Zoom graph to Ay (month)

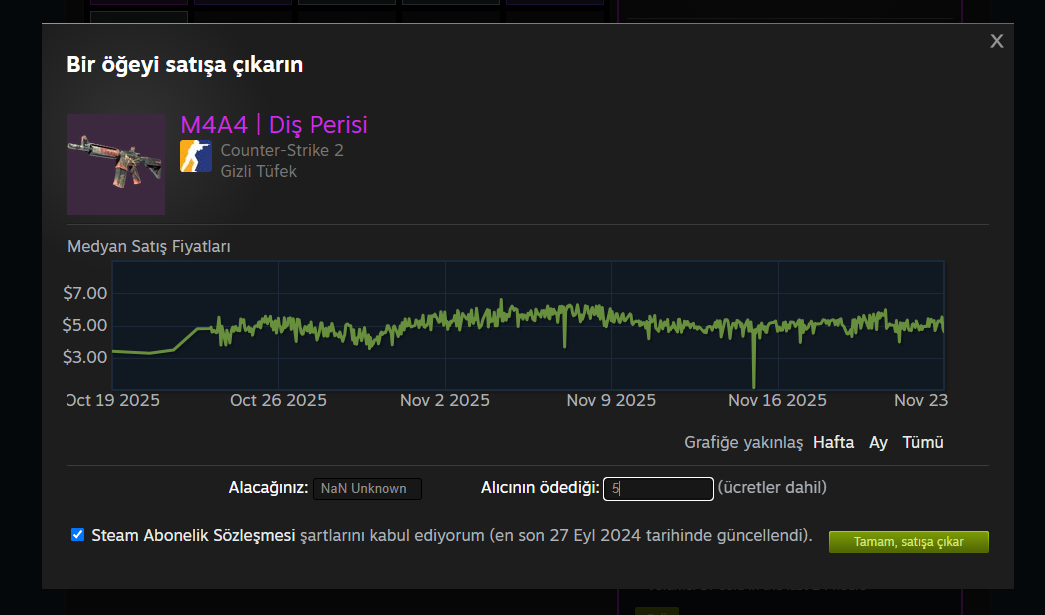tap(878, 442)
